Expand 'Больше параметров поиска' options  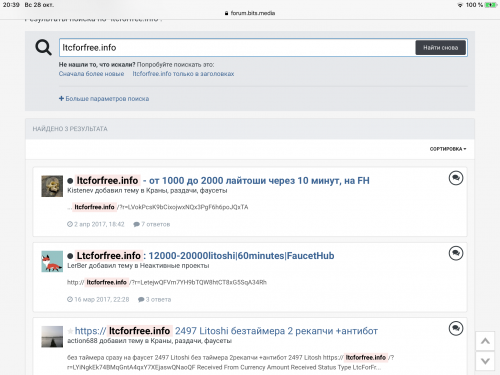104,99
